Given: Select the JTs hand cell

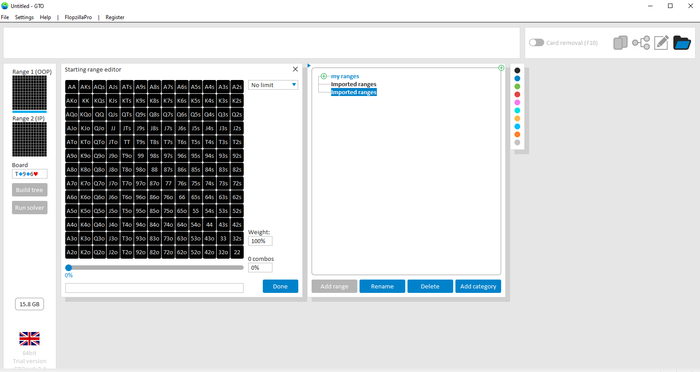Looking at the screenshot, I should tap(127, 128).
